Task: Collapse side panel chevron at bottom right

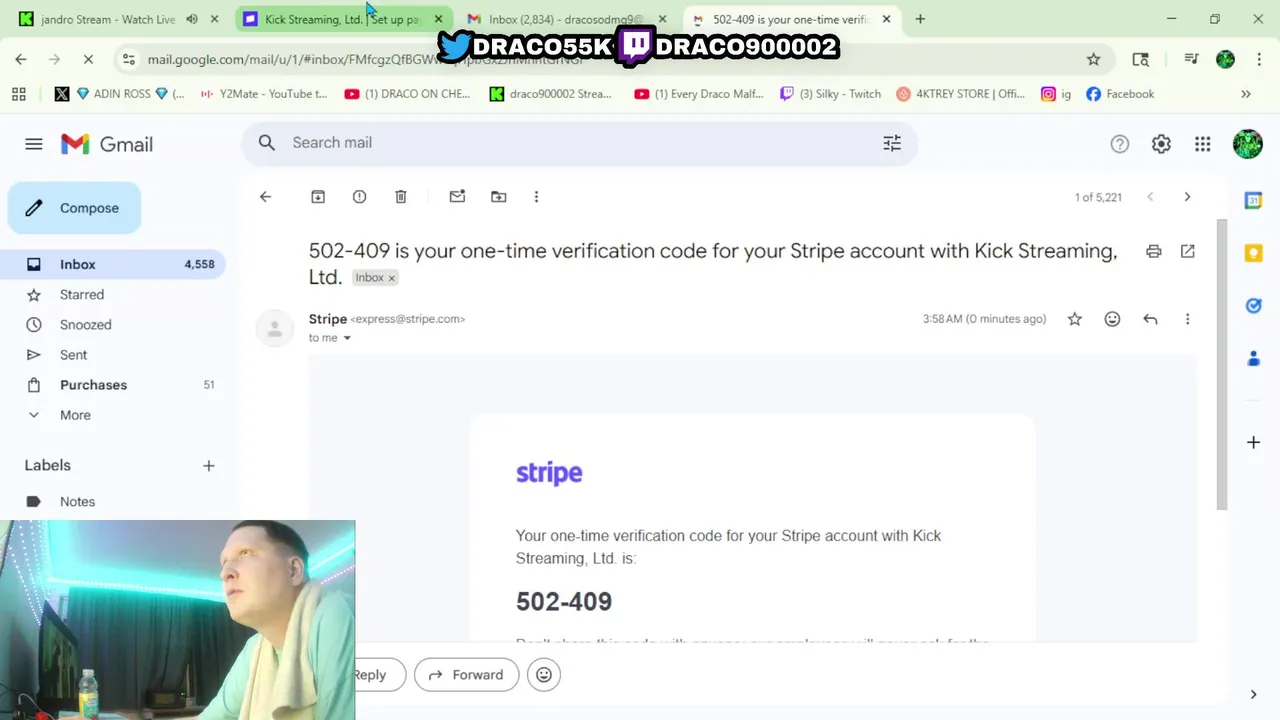Action: pyautogui.click(x=1253, y=694)
